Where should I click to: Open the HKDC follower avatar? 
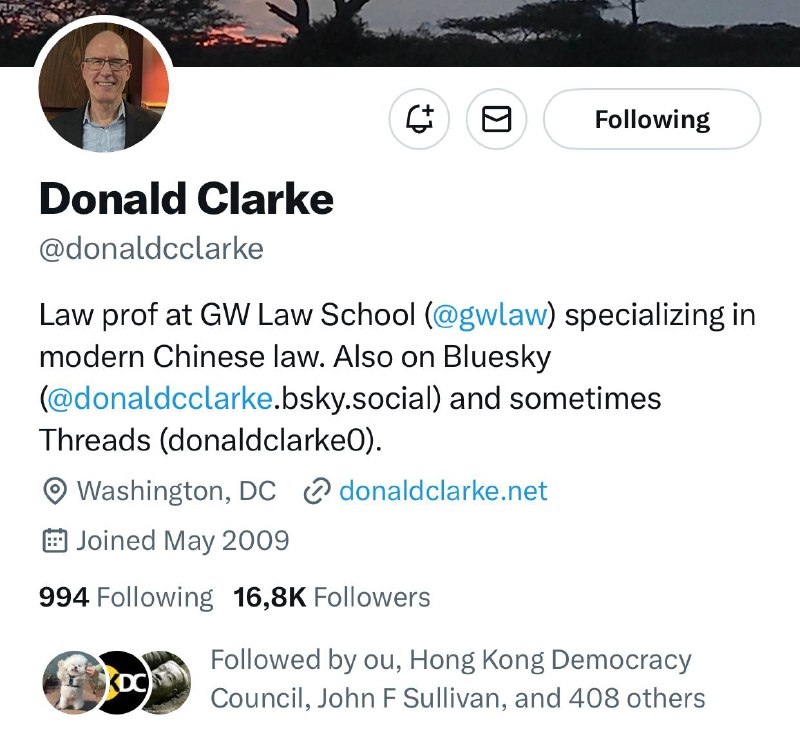[123, 682]
